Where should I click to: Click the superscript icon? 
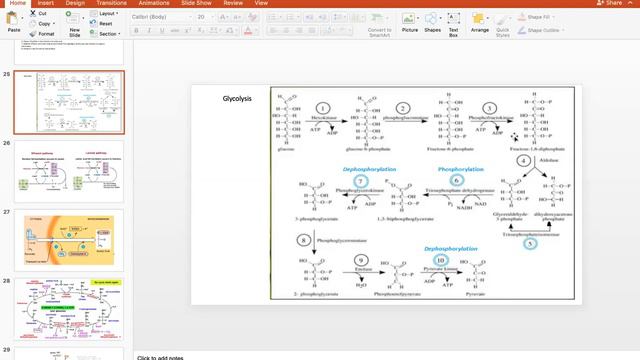[188, 31]
